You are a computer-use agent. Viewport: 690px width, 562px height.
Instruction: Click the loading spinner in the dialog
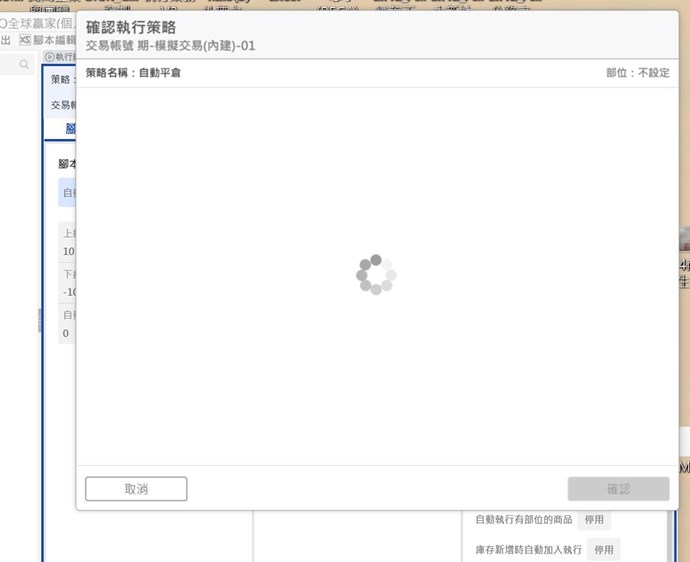tap(376, 275)
